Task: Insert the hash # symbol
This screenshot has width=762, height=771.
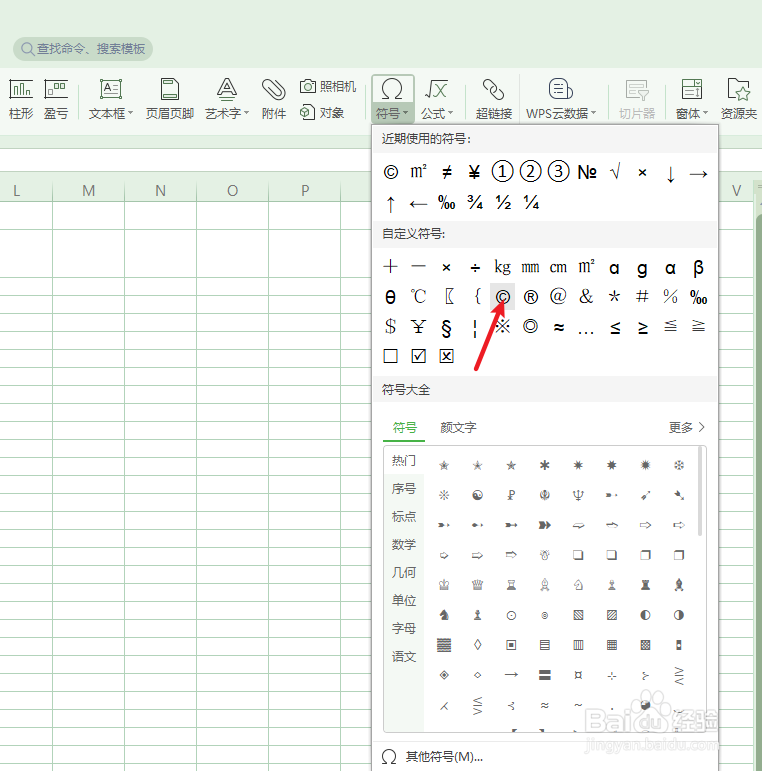Action: pos(642,296)
